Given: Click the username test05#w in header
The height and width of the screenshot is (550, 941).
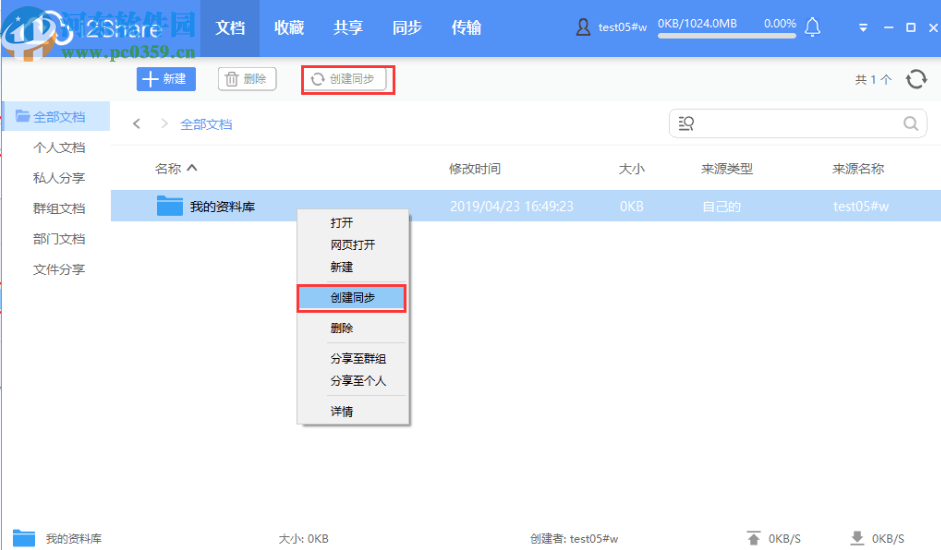Looking at the screenshot, I should 622,27.
